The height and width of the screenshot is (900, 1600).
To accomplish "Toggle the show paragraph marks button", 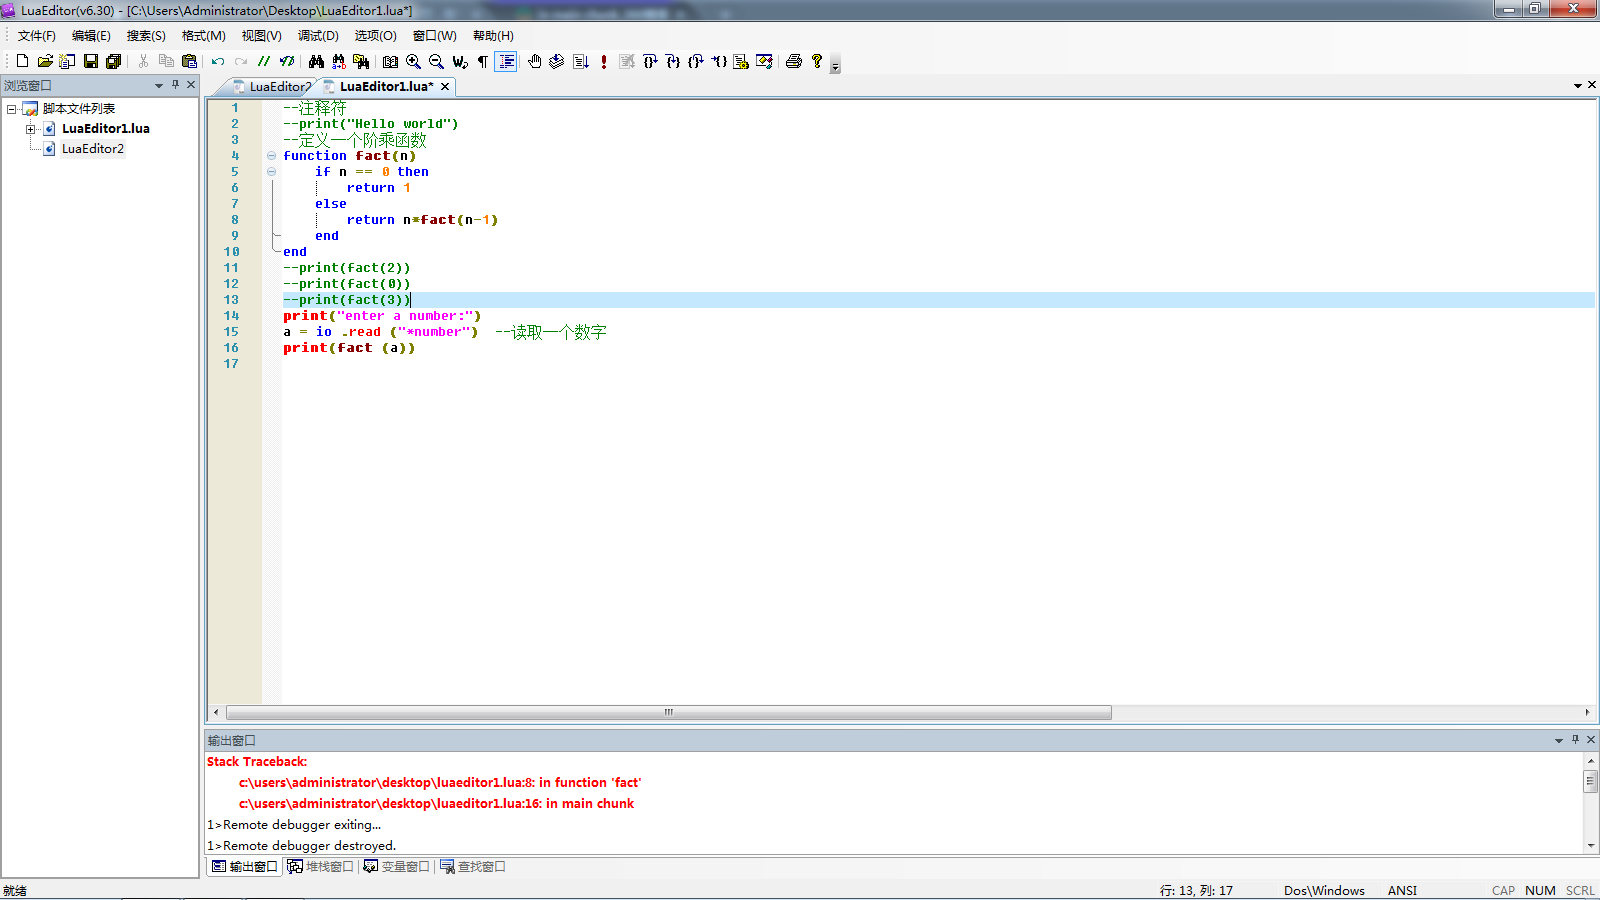I will point(483,62).
